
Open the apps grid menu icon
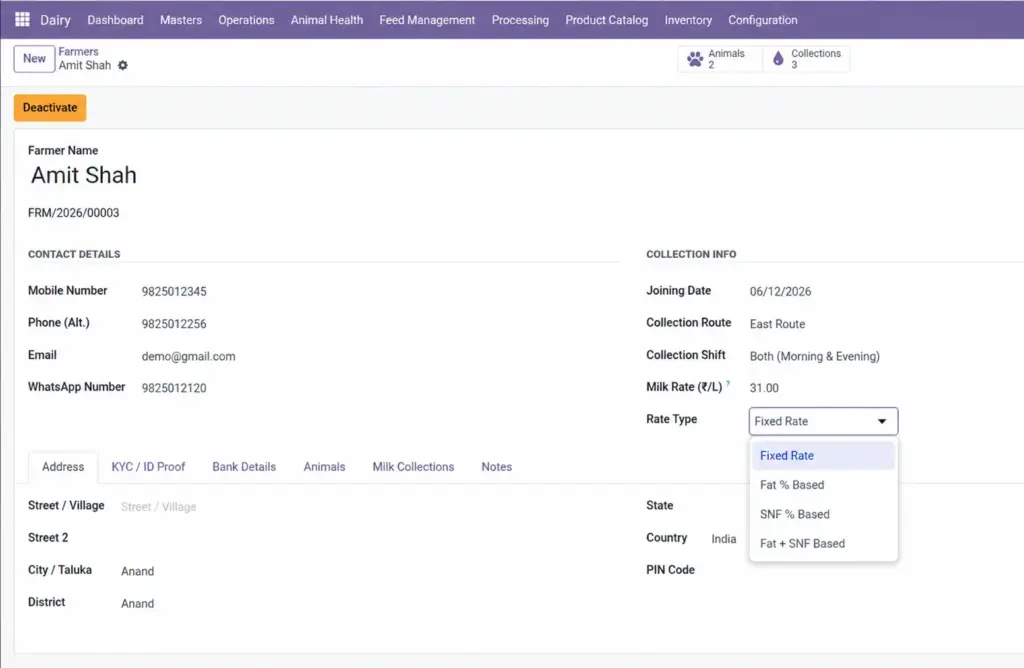[x=22, y=20]
